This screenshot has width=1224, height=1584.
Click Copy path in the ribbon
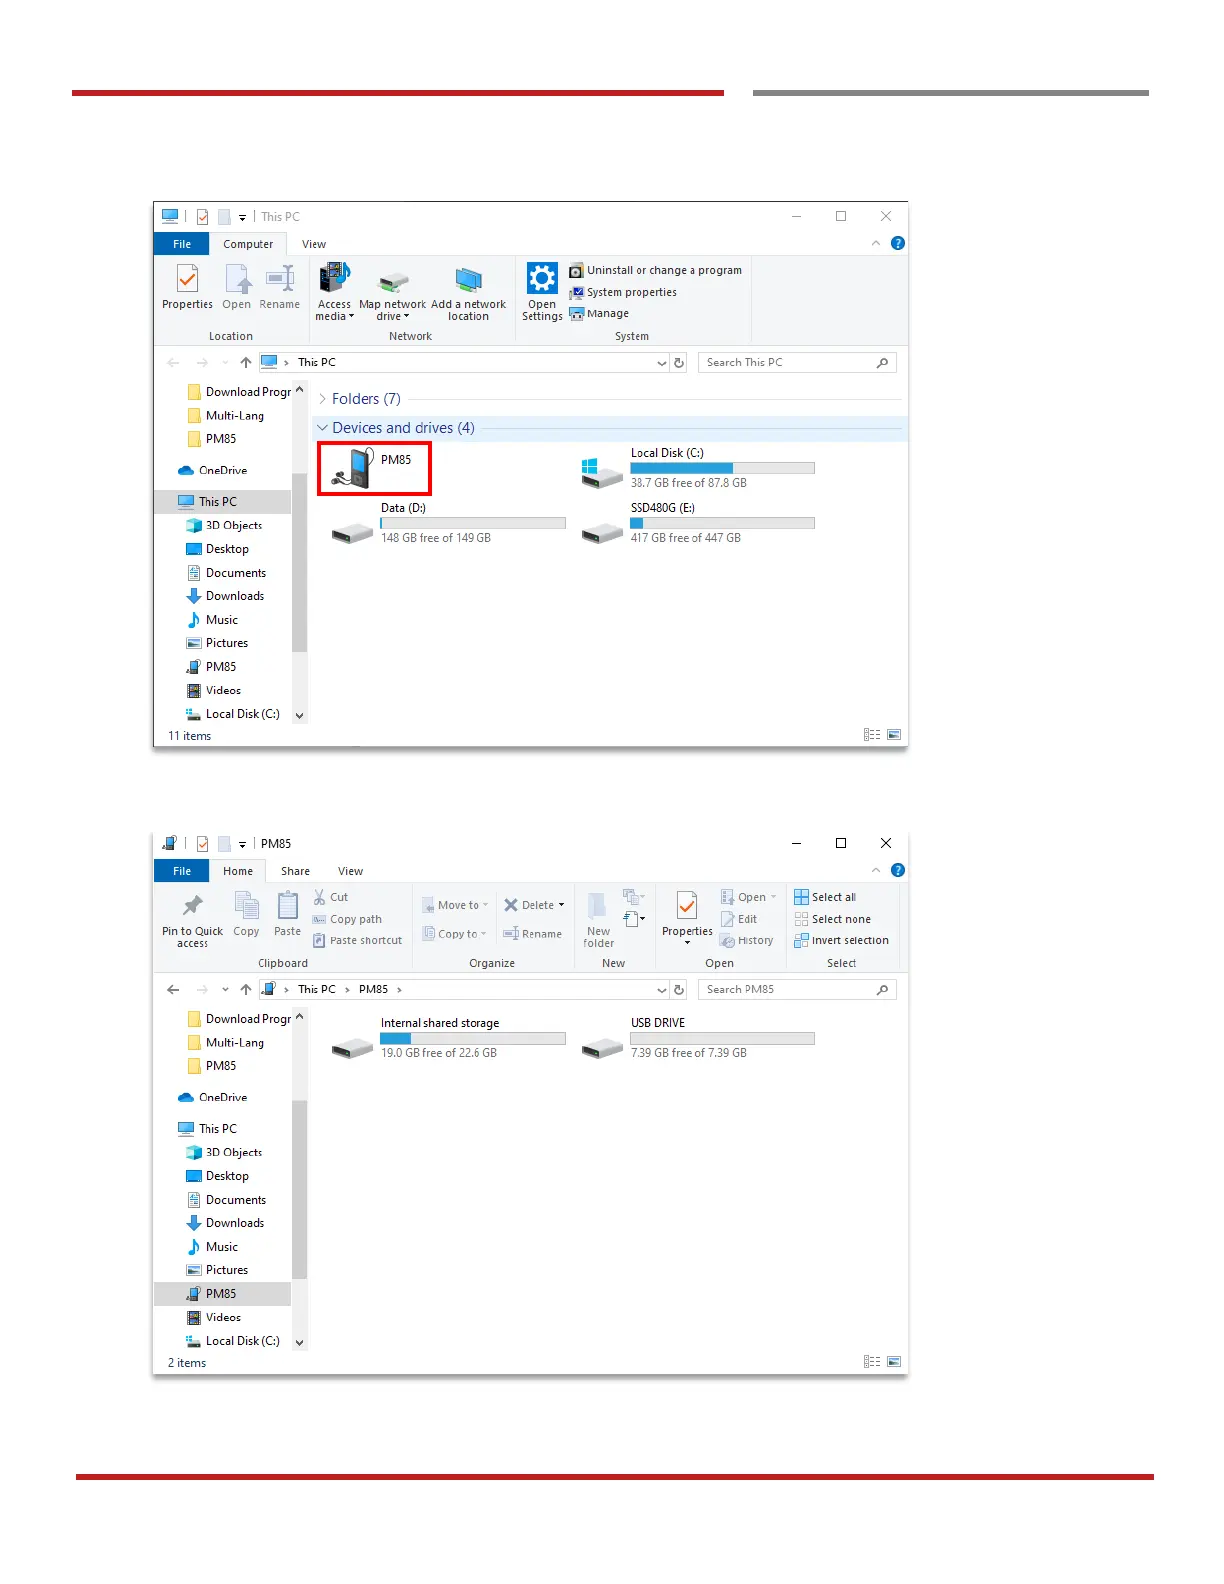pos(347,919)
